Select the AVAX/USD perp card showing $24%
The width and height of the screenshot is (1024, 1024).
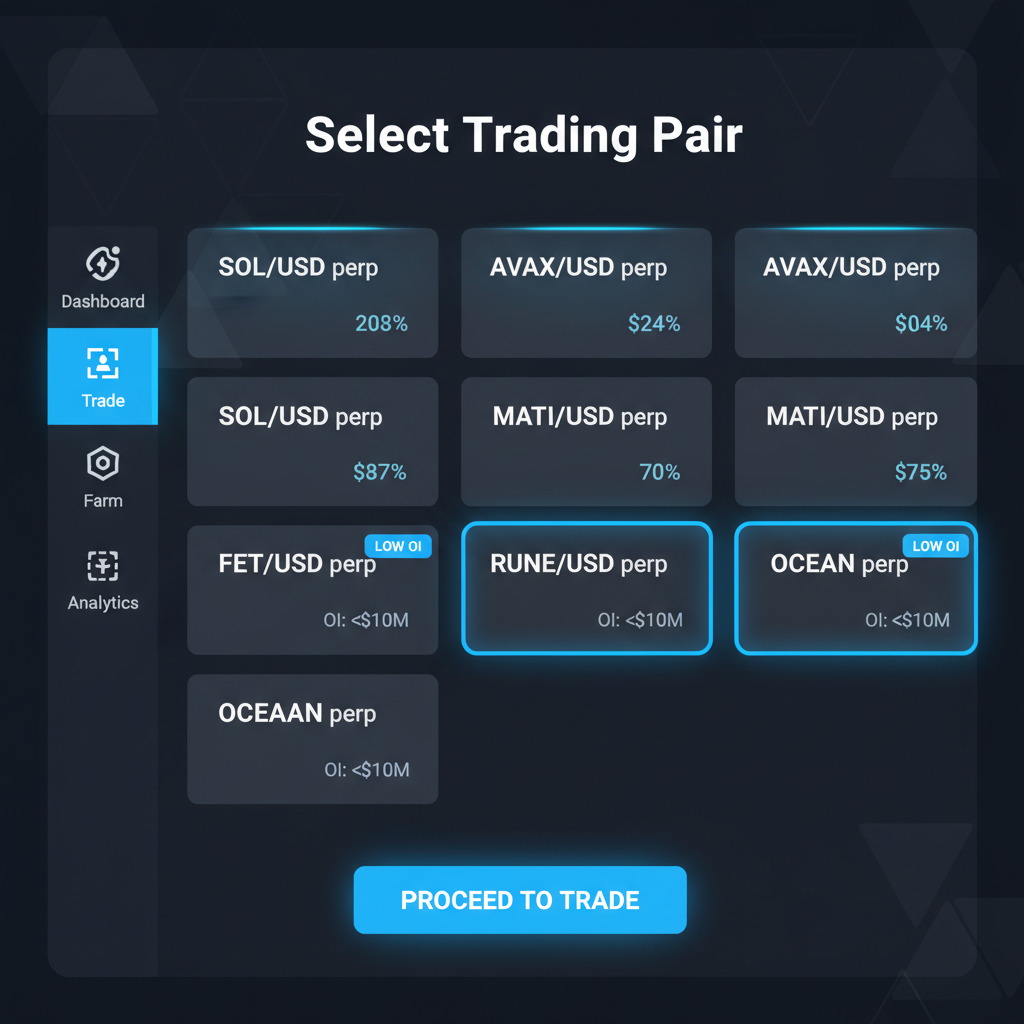(586, 293)
